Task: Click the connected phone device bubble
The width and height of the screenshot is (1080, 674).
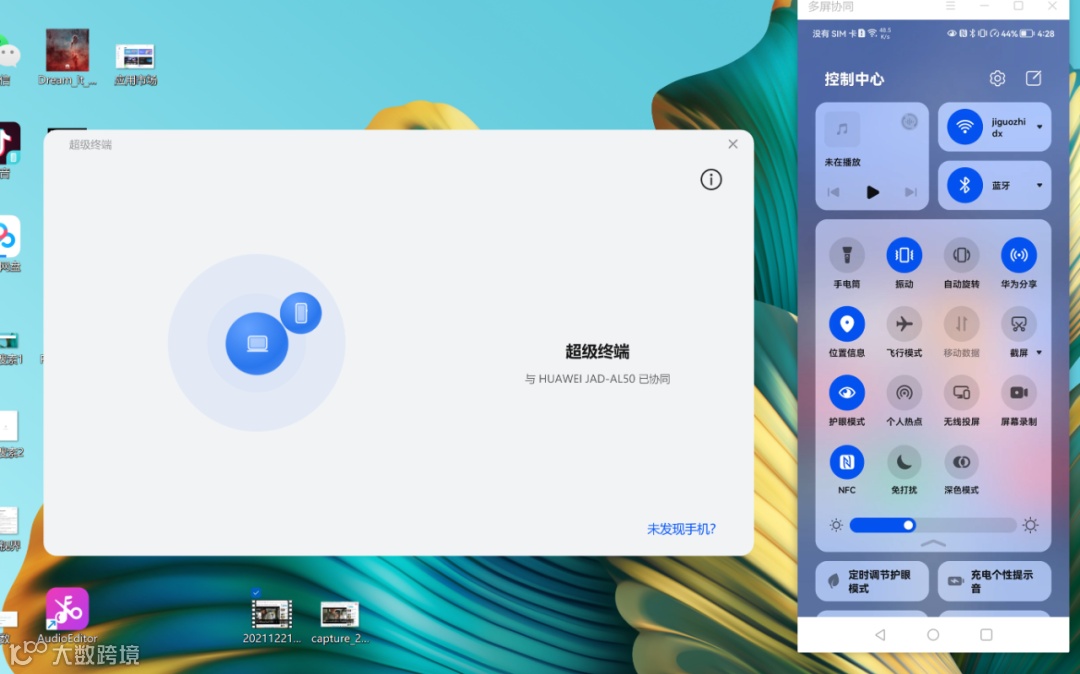Action: point(301,313)
